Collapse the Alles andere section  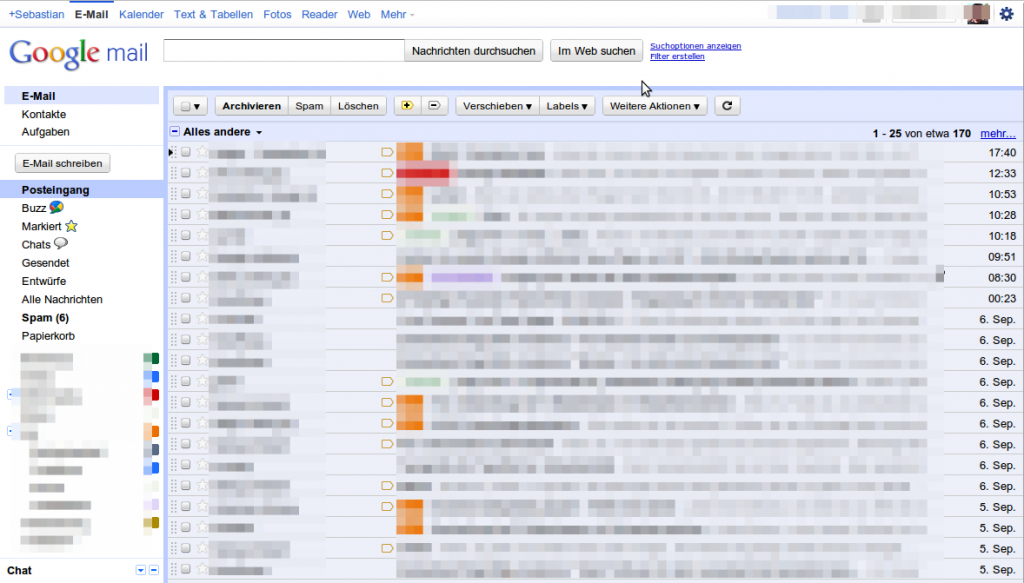[177, 131]
